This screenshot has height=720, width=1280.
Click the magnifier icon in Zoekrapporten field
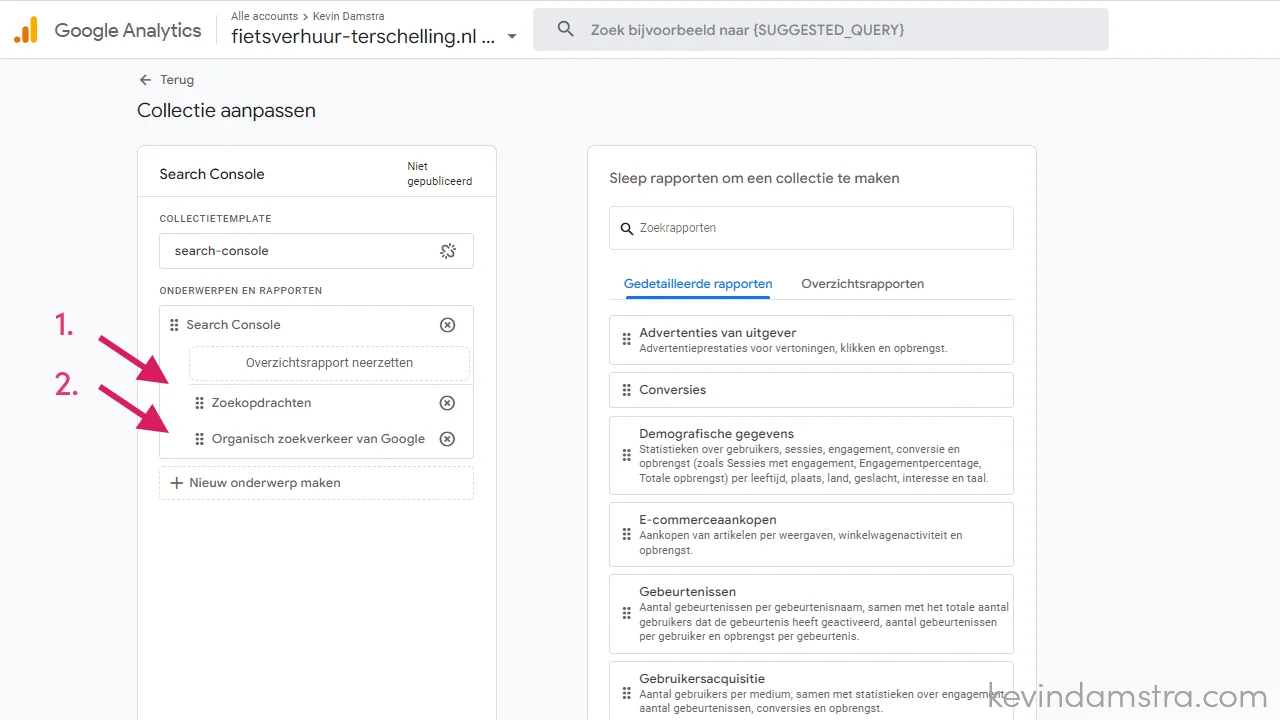[627, 229]
